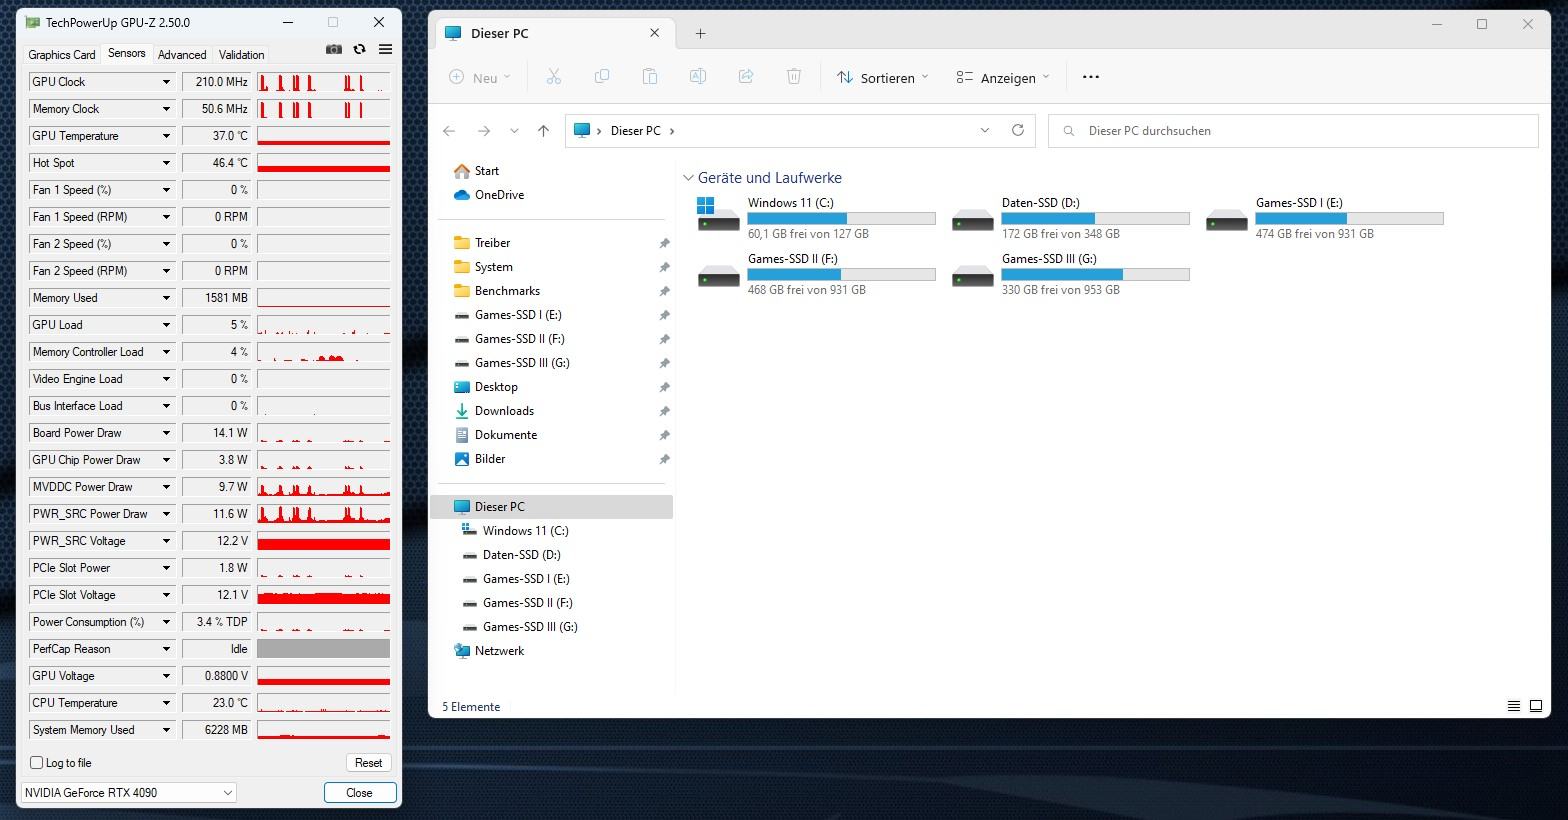Open Downloads in quick access
This screenshot has width=1568, height=820.
coord(494,411)
